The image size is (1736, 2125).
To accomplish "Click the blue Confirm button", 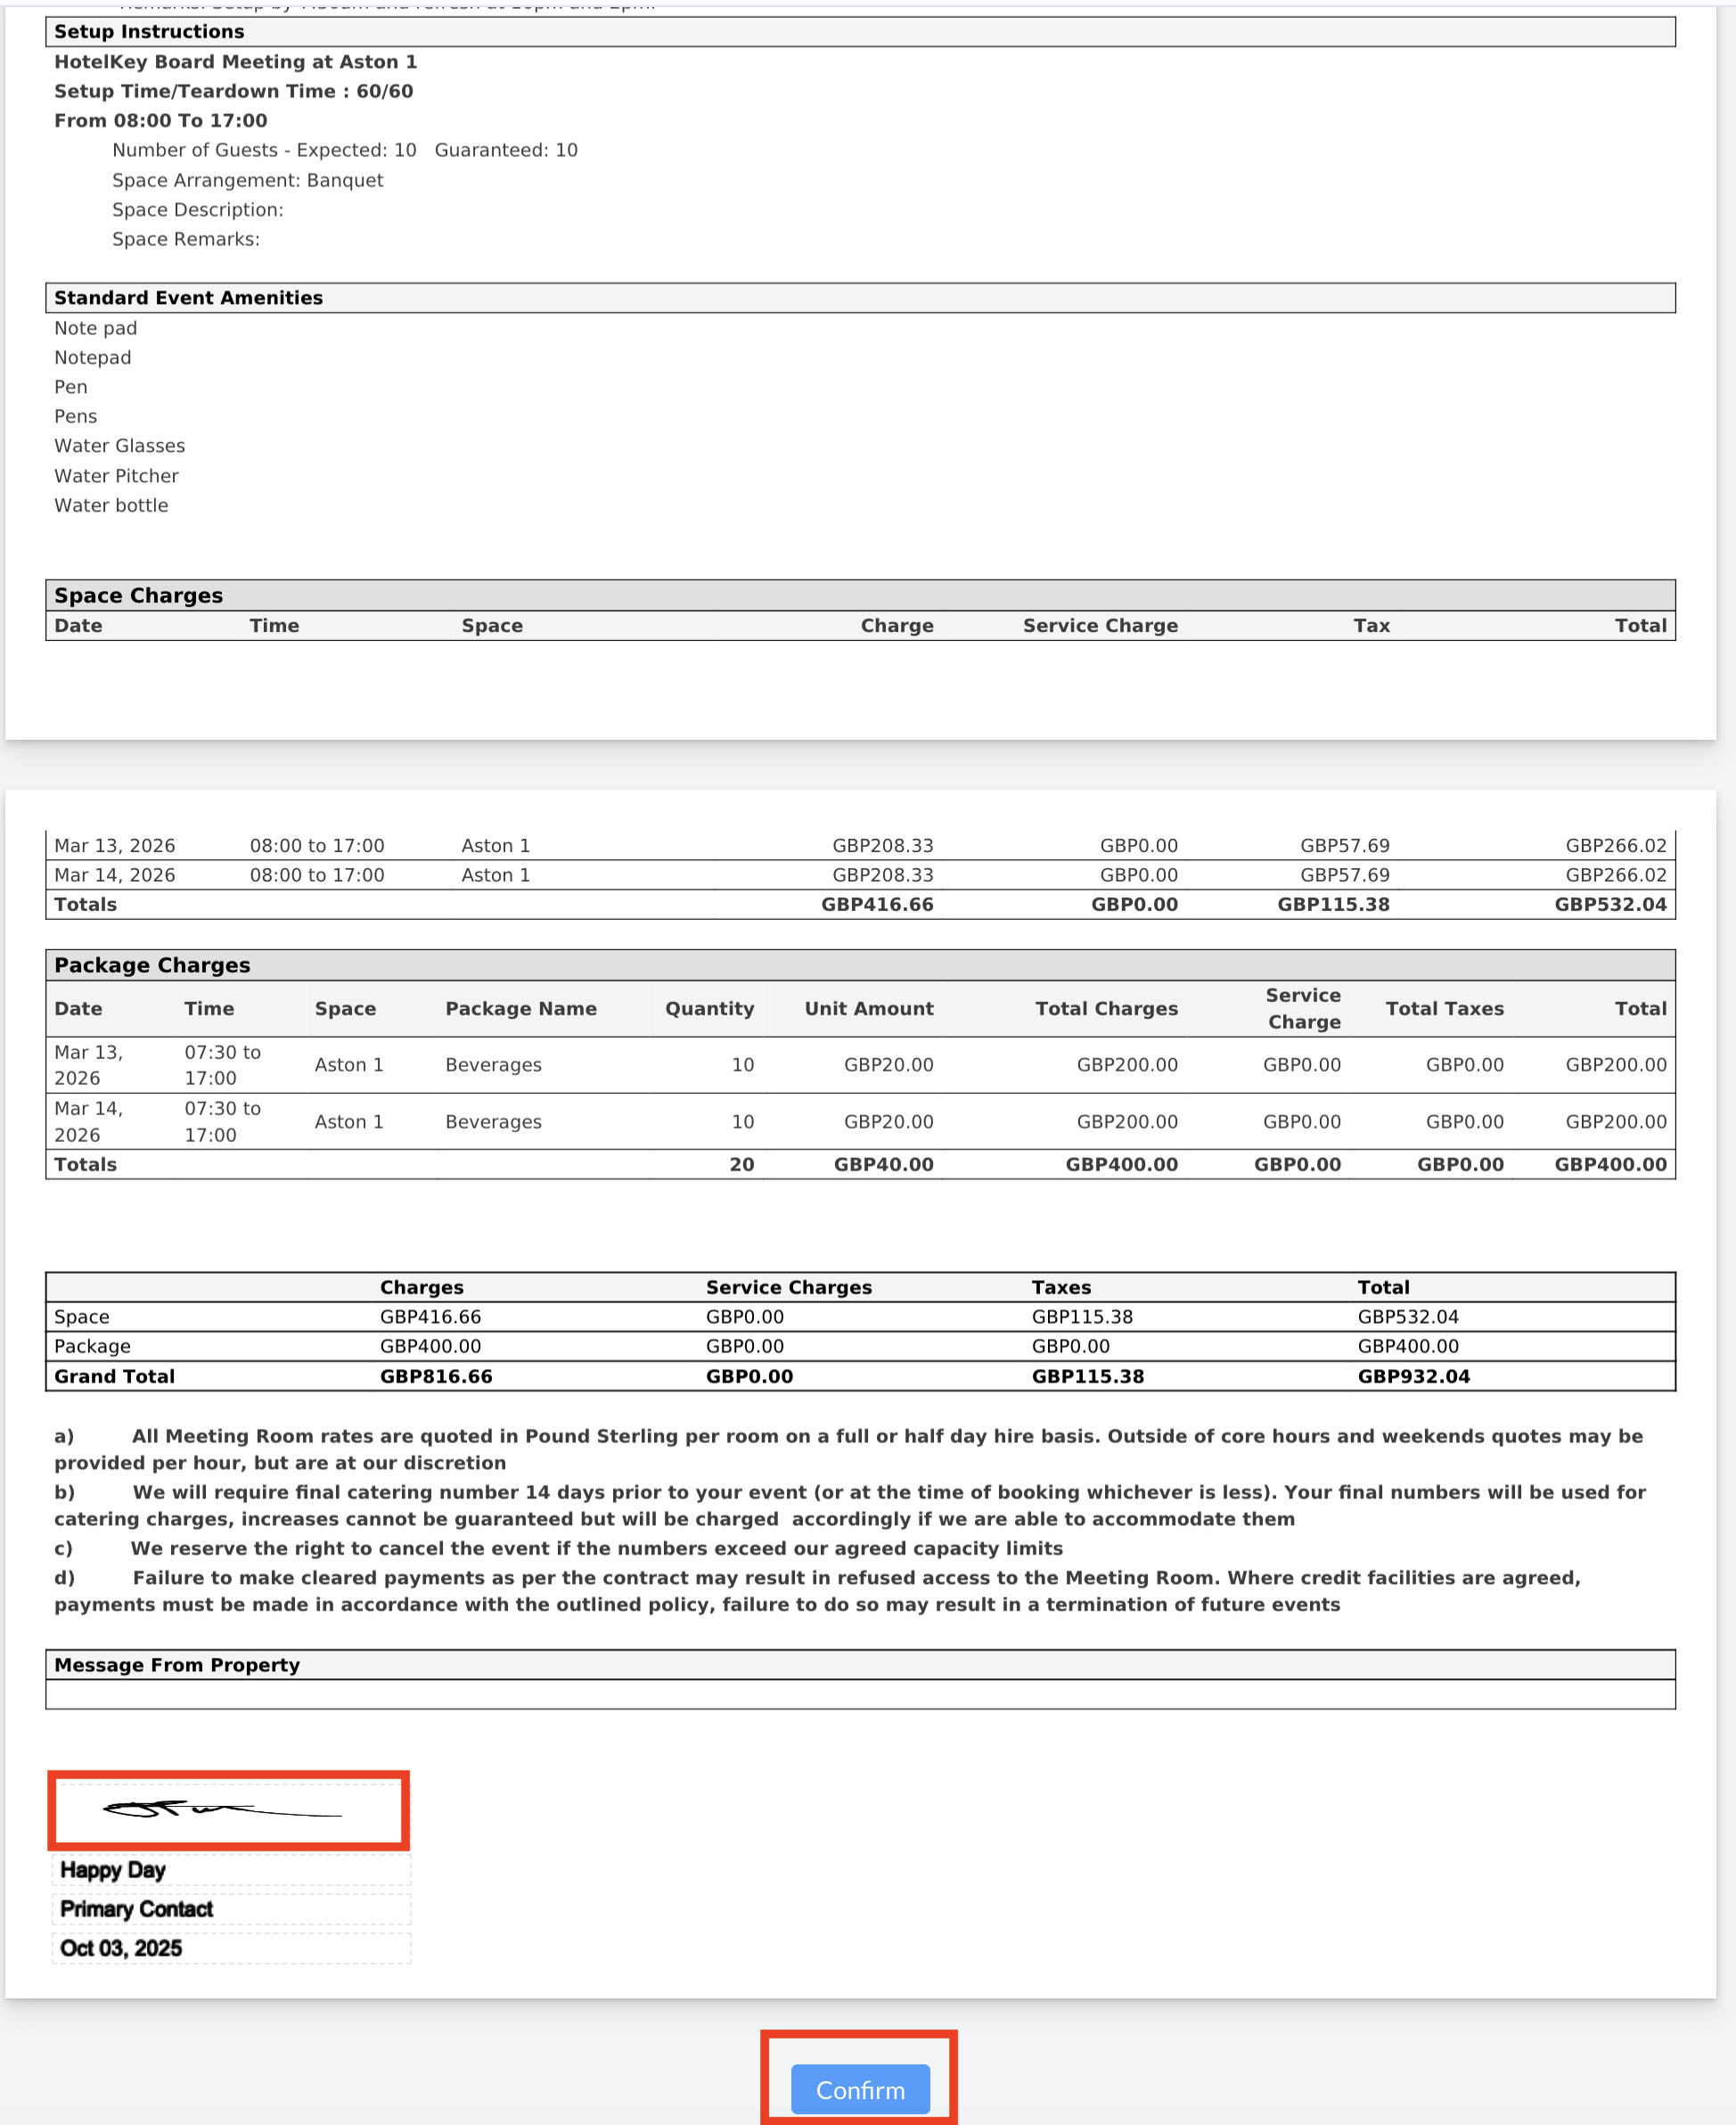I will click(859, 2089).
